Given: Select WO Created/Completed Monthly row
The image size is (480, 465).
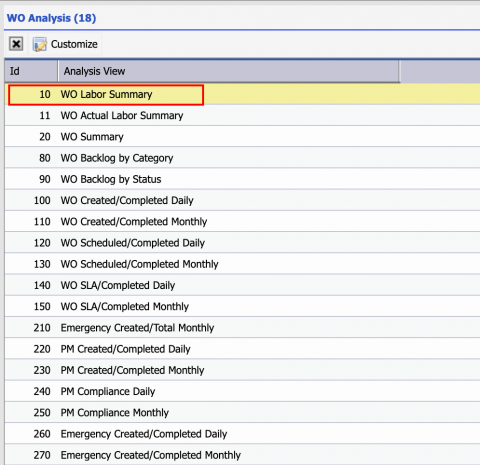Looking at the screenshot, I should pos(242,222).
